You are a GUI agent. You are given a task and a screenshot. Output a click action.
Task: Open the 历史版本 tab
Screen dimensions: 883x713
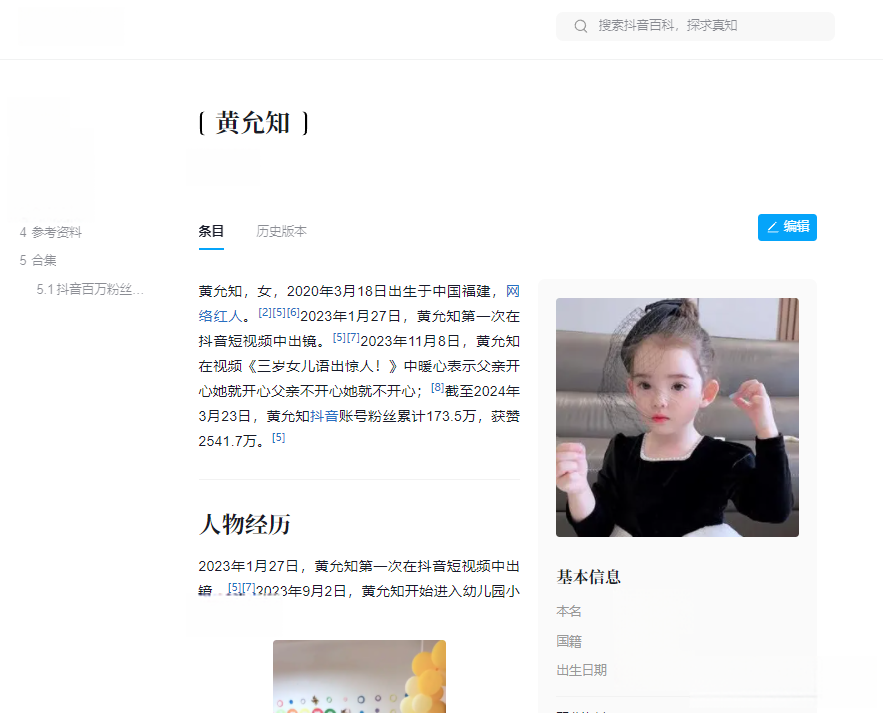(282, 231)
